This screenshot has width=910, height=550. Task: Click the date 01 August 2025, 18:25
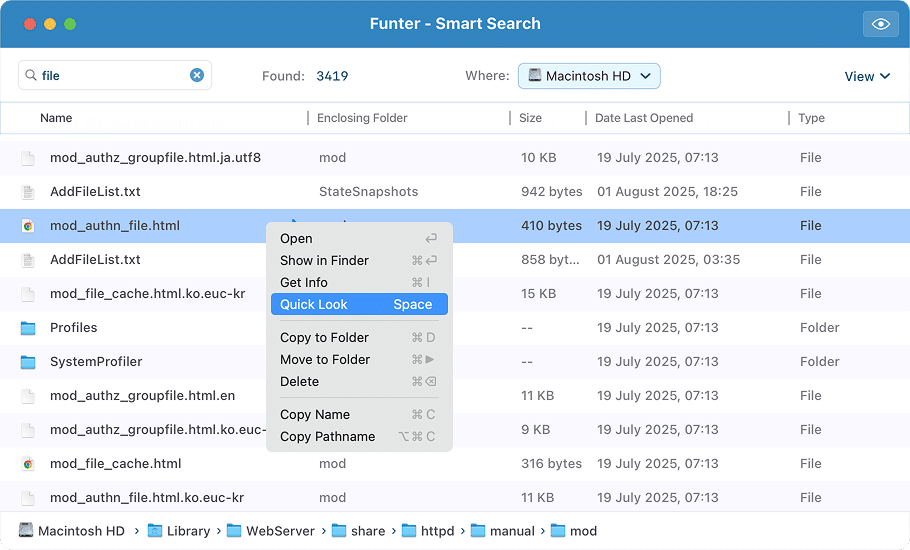(667, 191)
